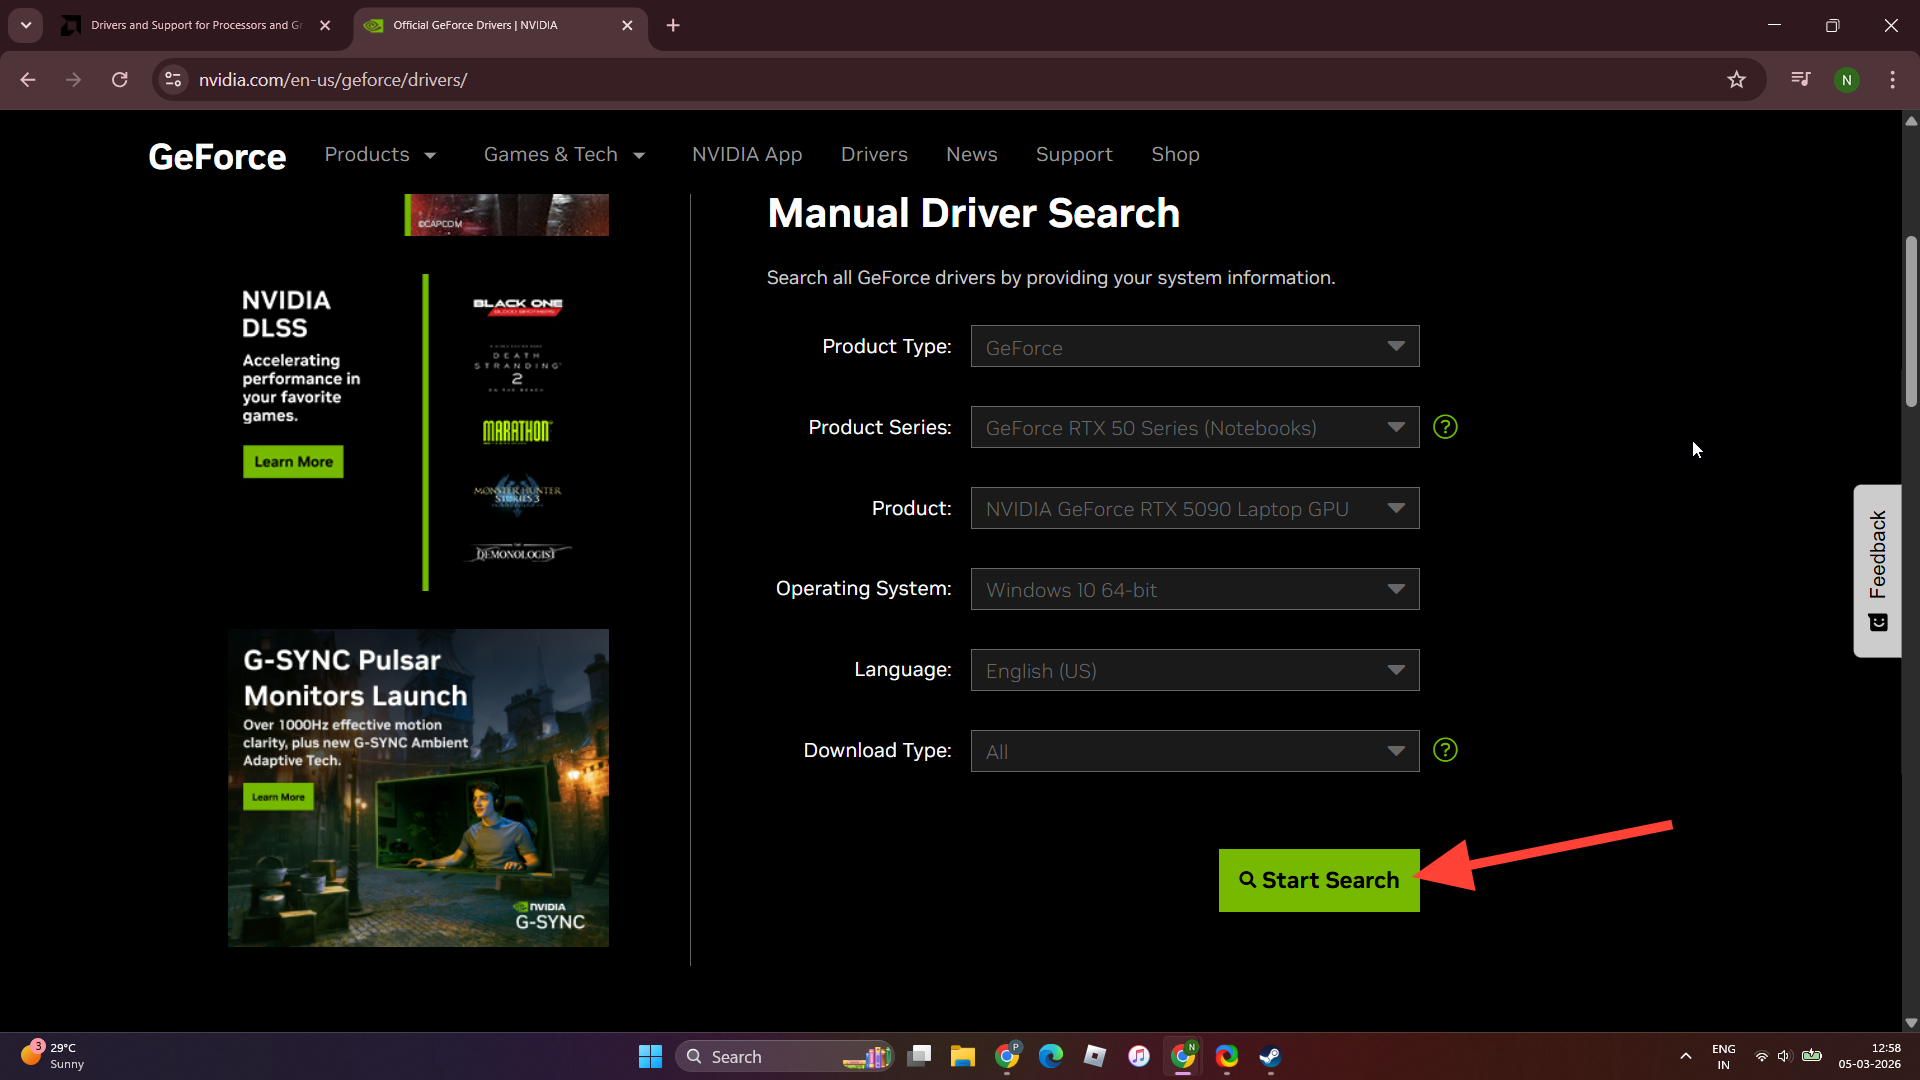Click the bookmark star icon

pyautogui.click(x=1736, y=80)
